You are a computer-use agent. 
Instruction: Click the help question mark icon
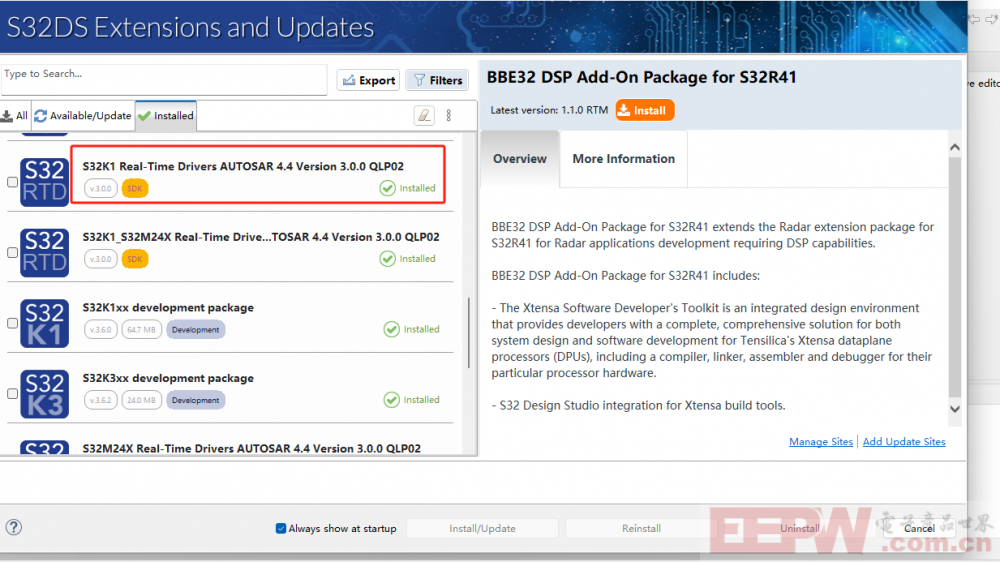click(x=13, y=527)
